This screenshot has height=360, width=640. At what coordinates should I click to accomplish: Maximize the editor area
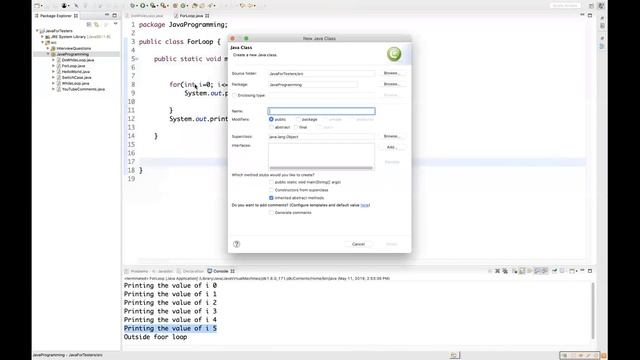tap(590, 15)
